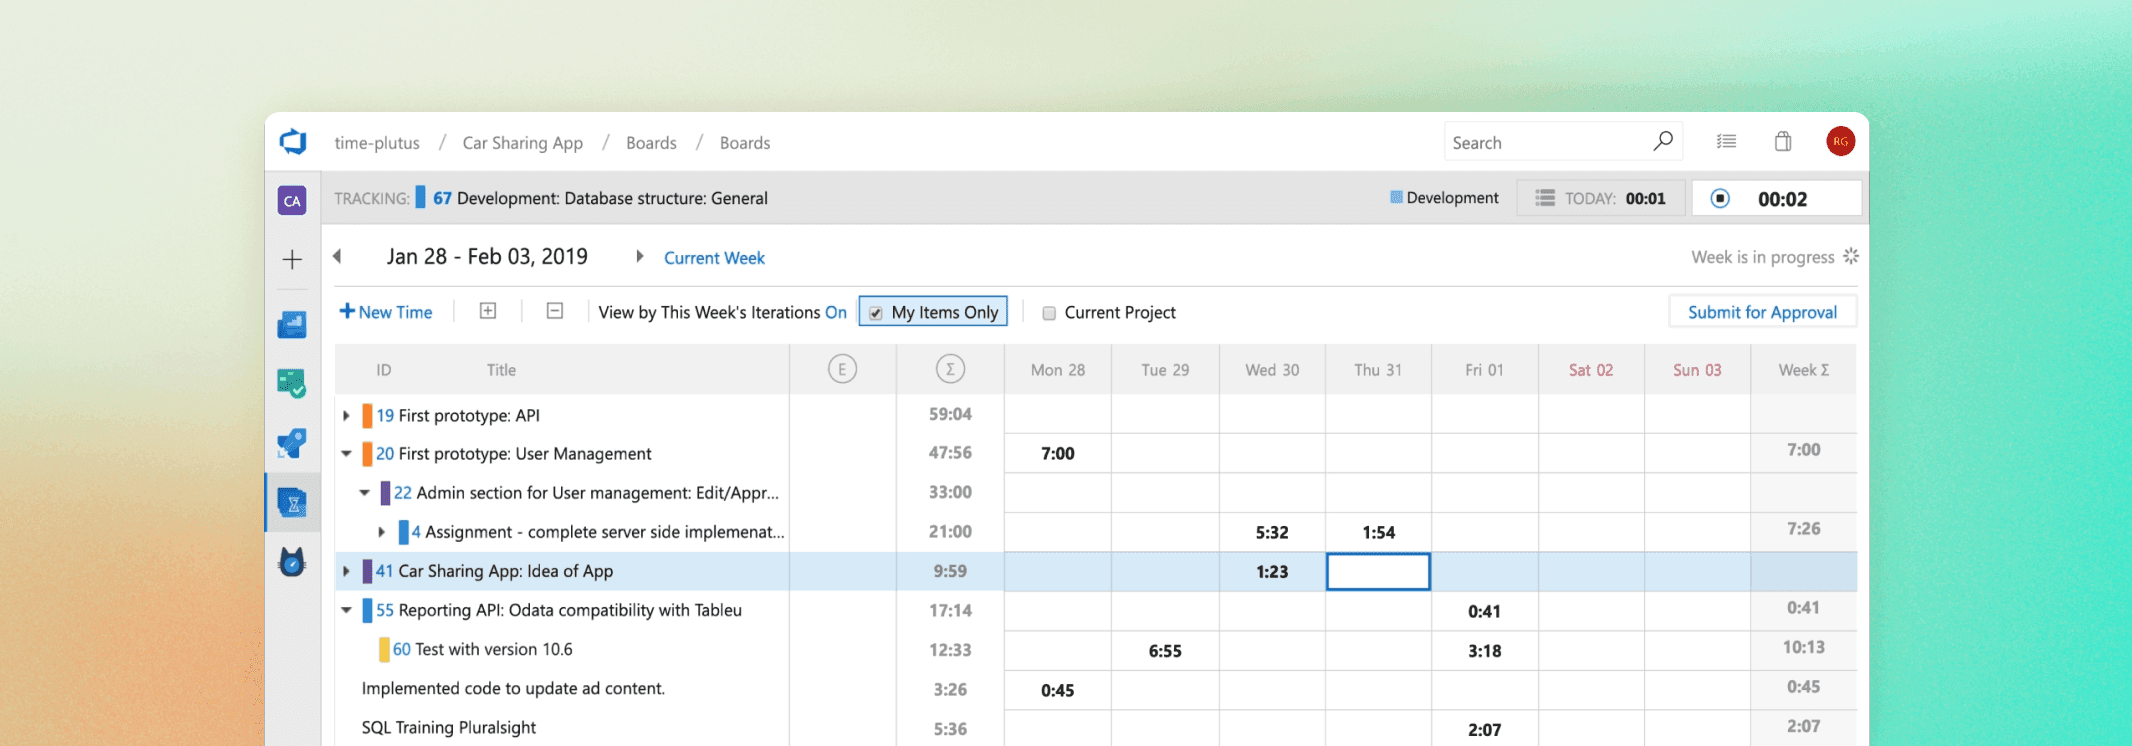Click the Mon 28 column header

(1058, 370)
